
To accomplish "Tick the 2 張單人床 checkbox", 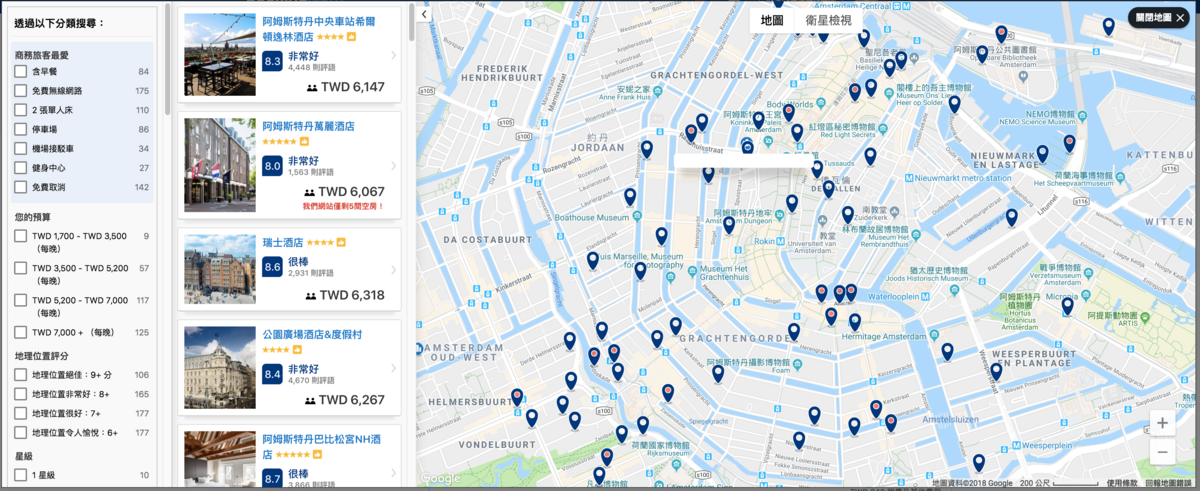I will click(x=20, y=110).
